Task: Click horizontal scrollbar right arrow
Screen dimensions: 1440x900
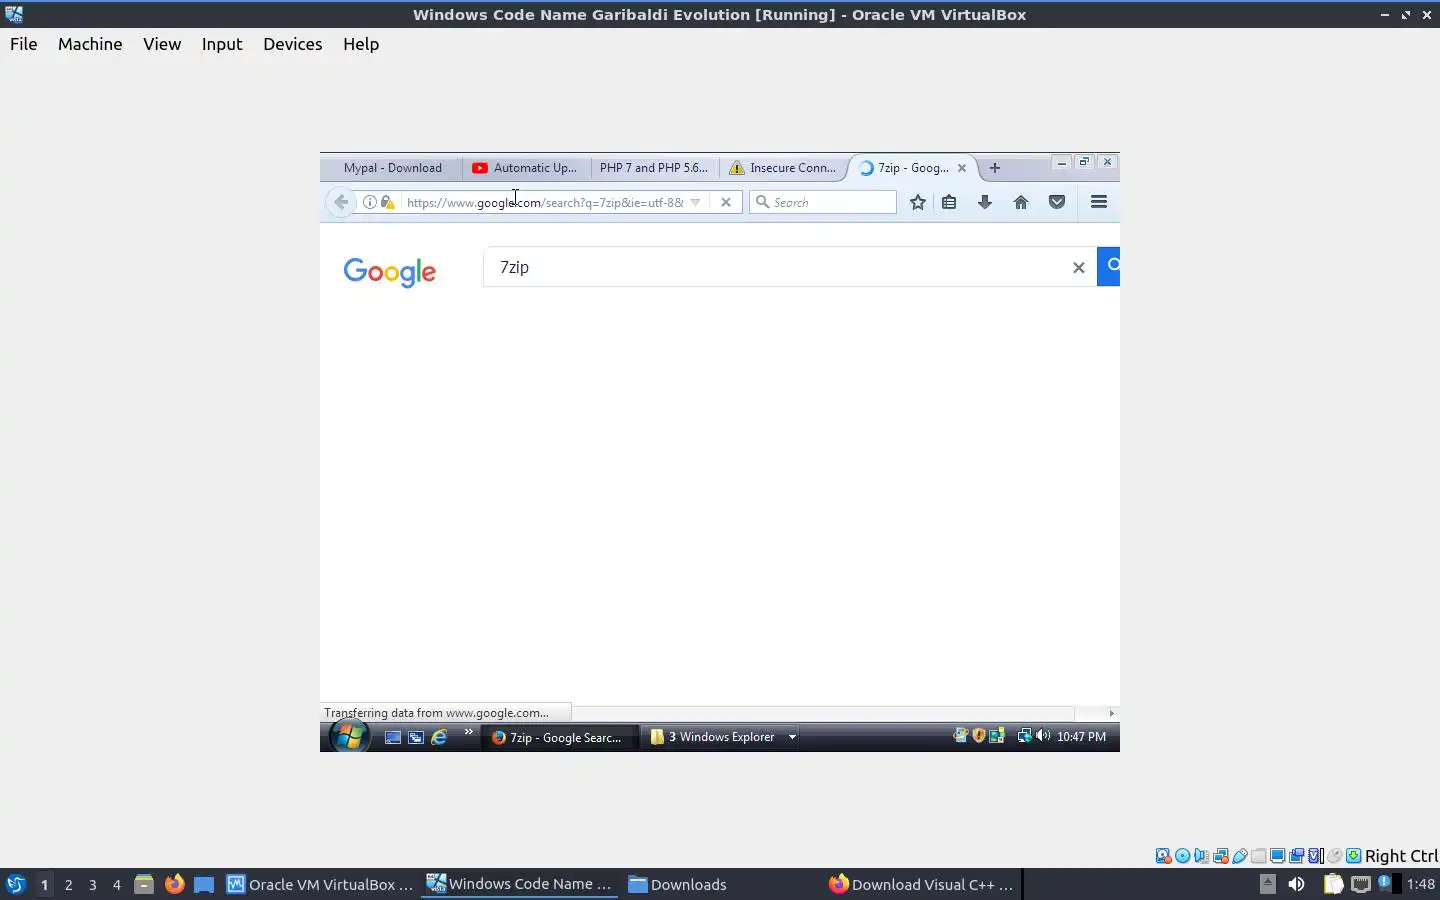Action: coord(1111,713)
